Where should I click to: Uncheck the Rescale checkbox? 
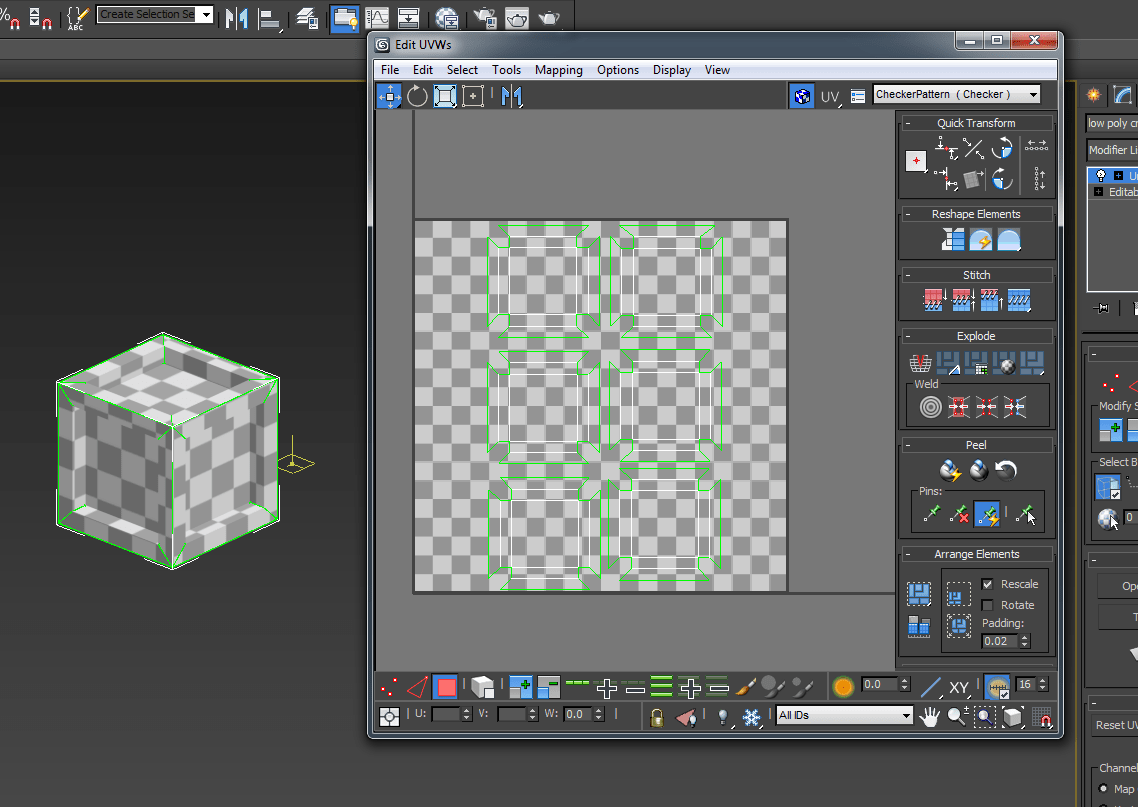(x=987, y=584)
